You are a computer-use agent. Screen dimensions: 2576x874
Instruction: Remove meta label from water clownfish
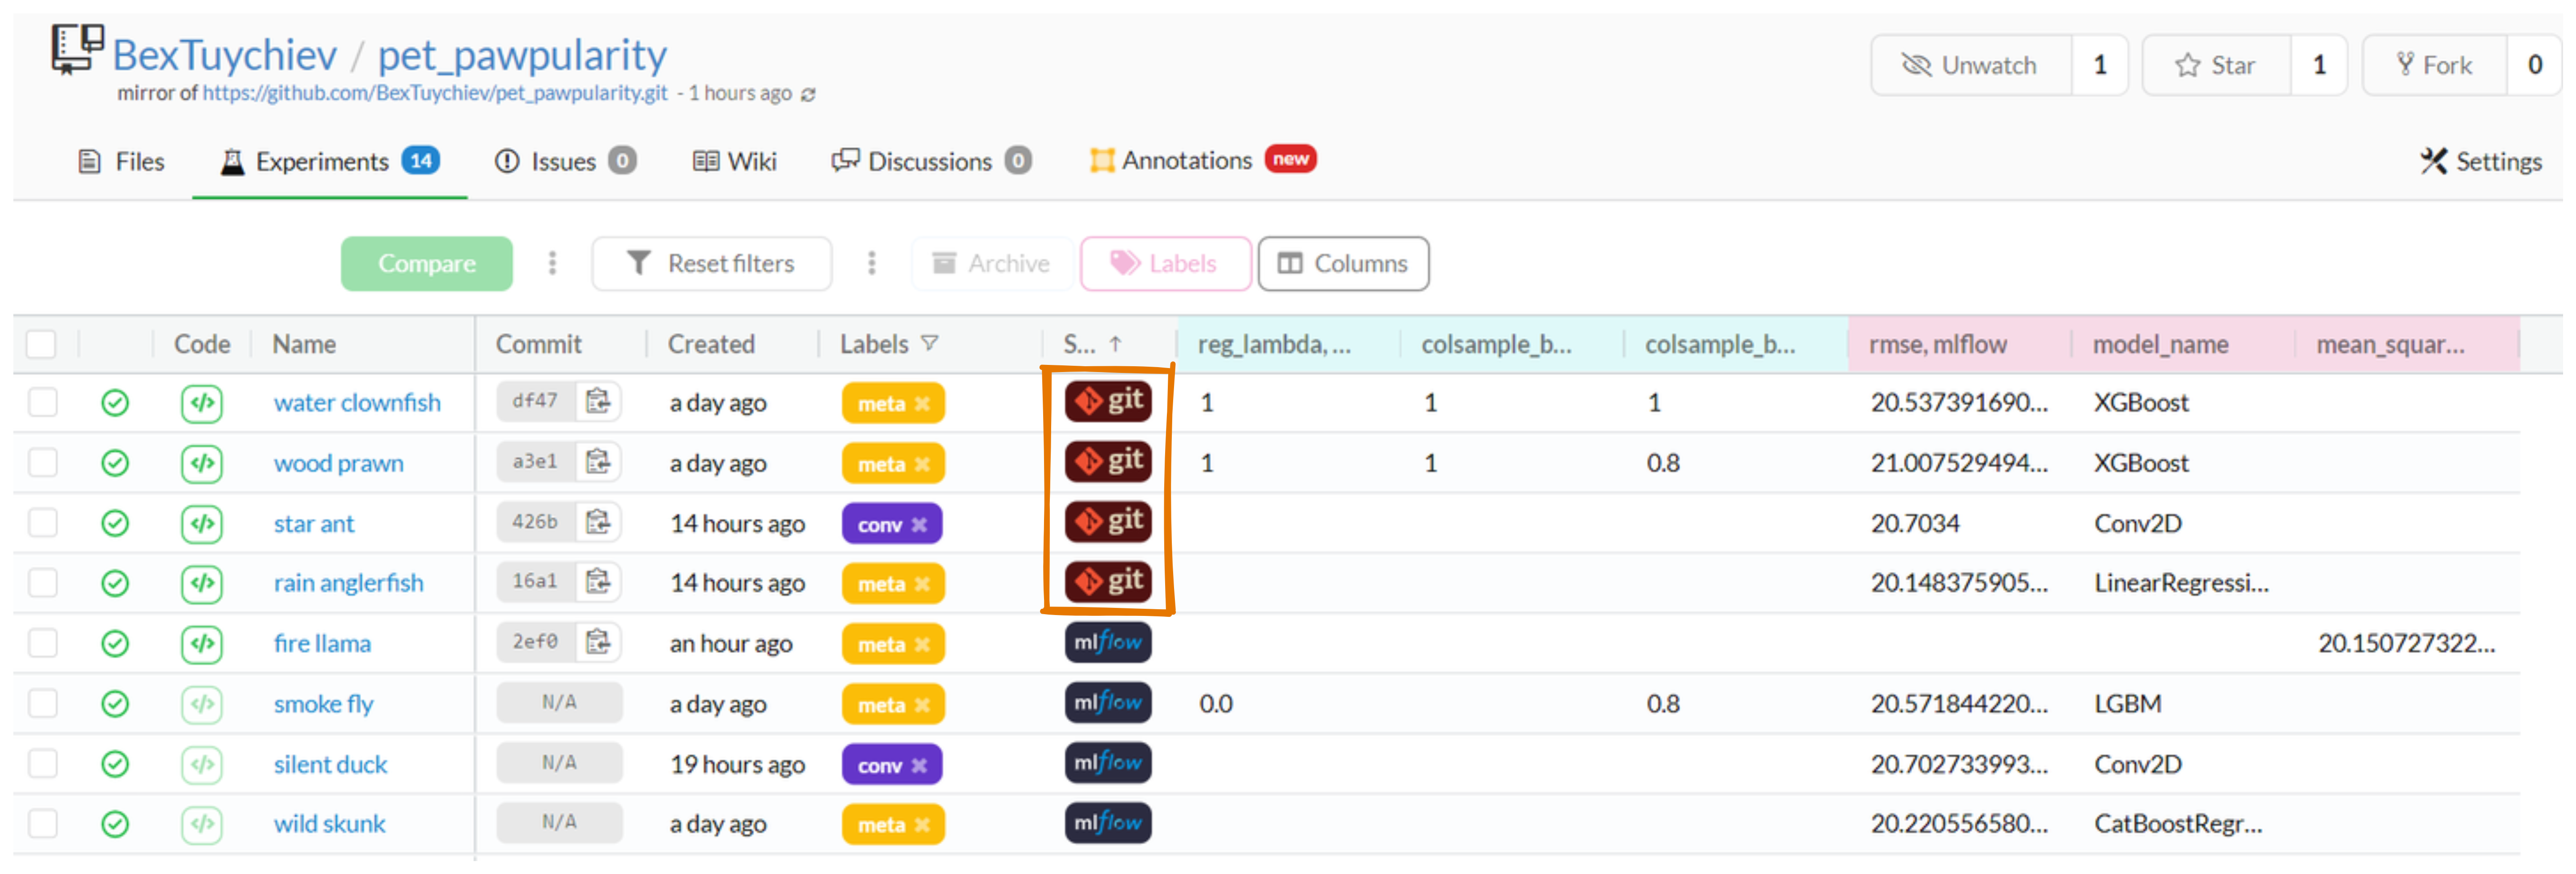point(922,404)
